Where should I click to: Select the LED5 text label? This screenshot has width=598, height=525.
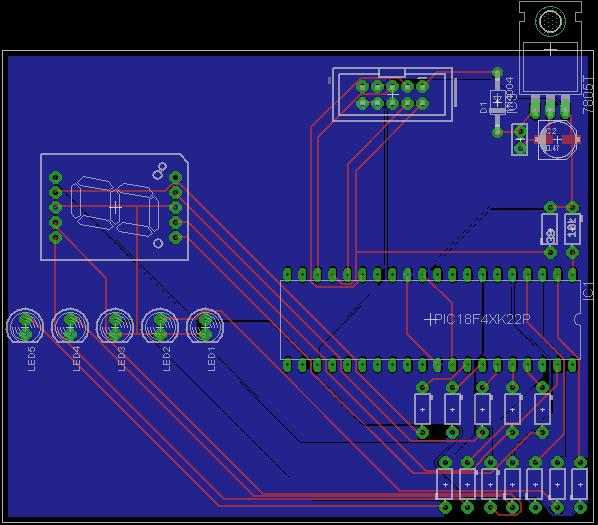pyautogui.click(x=32, y=359)
